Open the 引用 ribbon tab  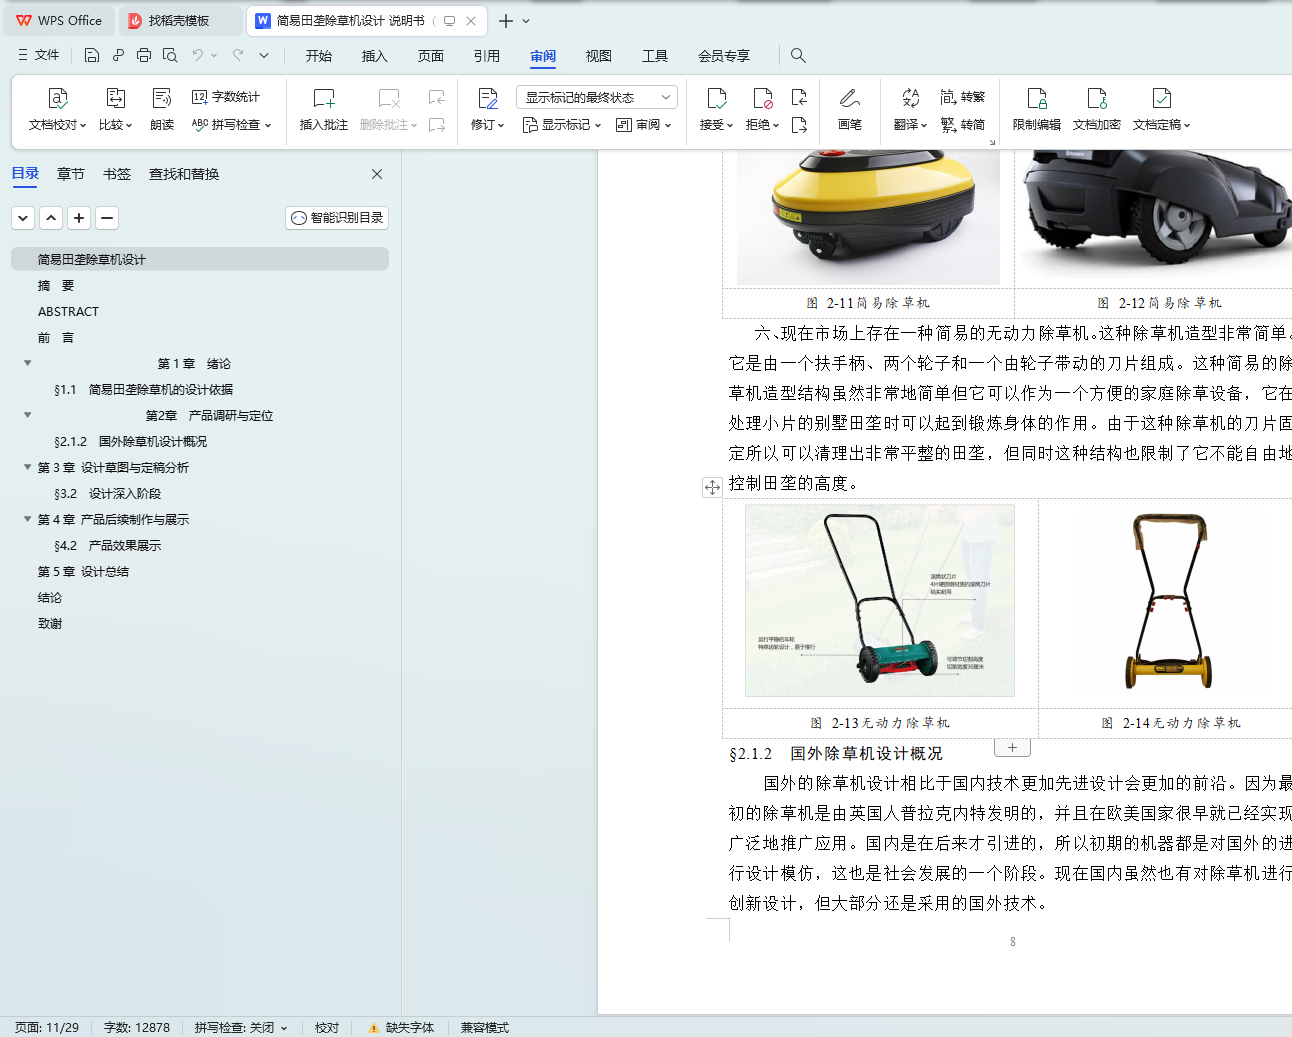[x=487, y=56]
